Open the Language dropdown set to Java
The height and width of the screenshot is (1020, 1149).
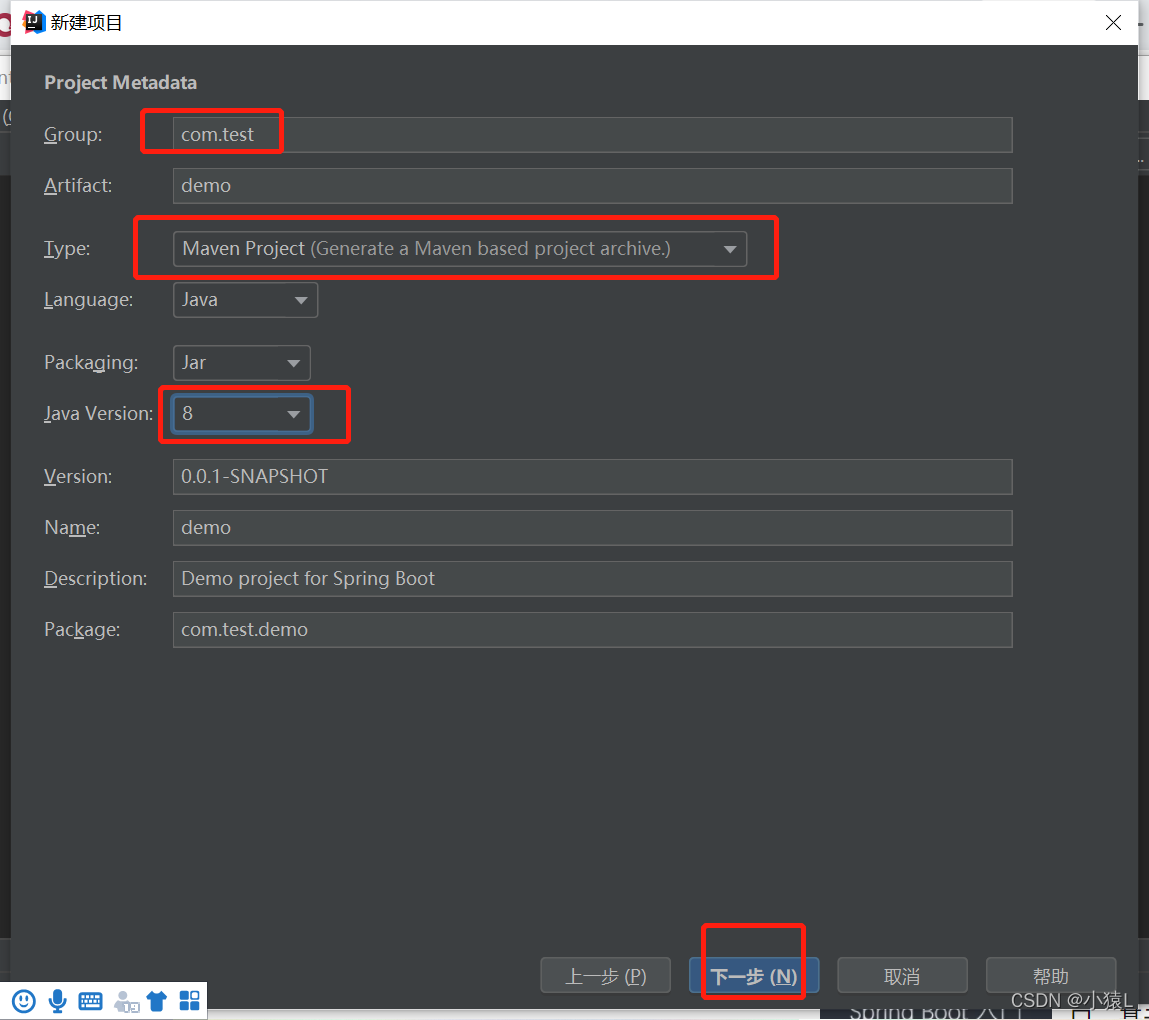[245, 300]
